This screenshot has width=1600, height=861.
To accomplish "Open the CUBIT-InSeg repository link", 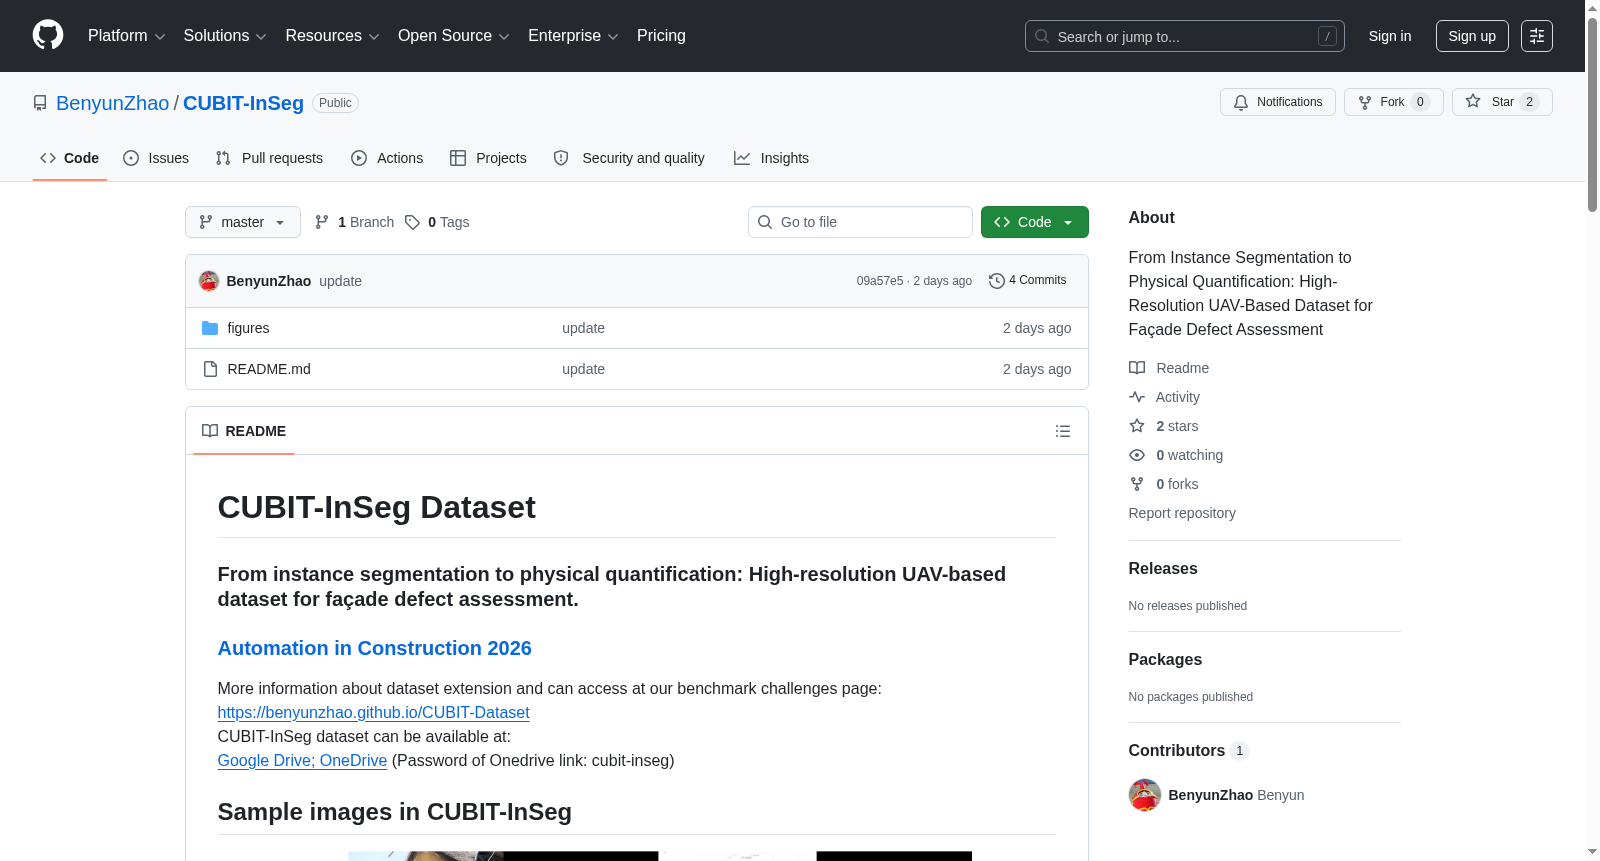I will coord(243,103).
